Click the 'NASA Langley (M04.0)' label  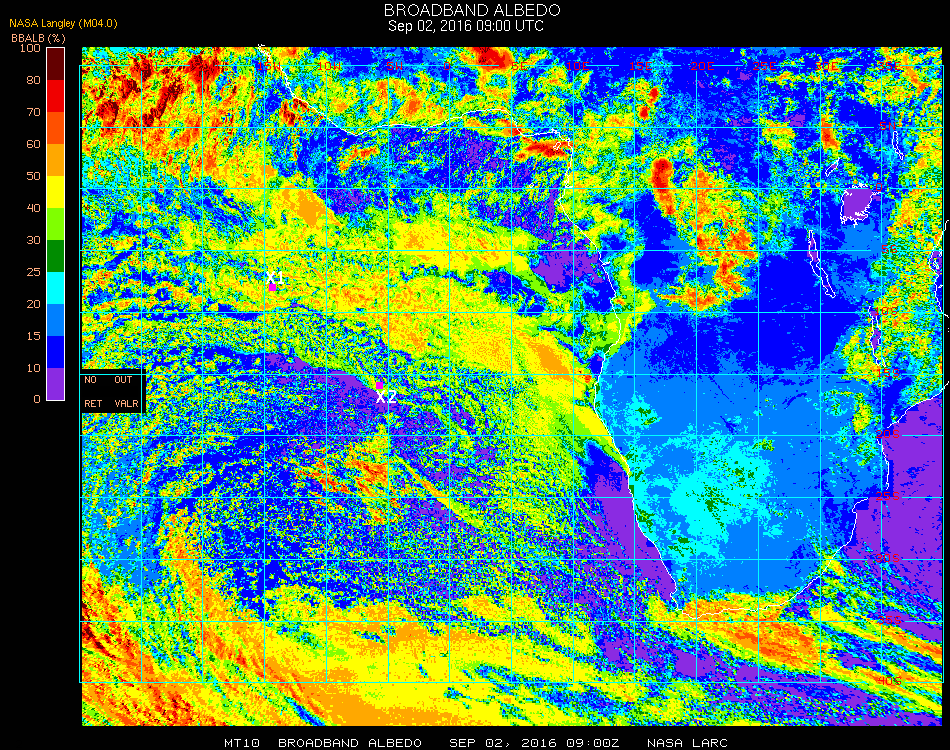click(x=63, y=24)
